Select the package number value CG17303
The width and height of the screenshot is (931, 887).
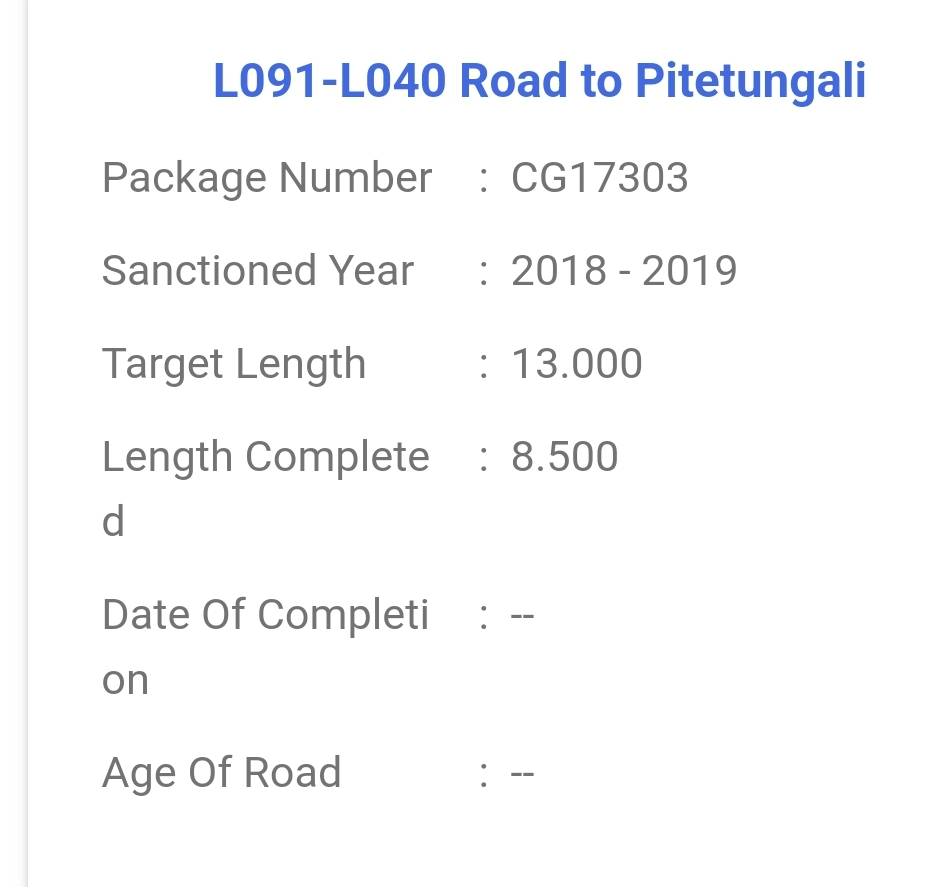click(x=599, y=178)
